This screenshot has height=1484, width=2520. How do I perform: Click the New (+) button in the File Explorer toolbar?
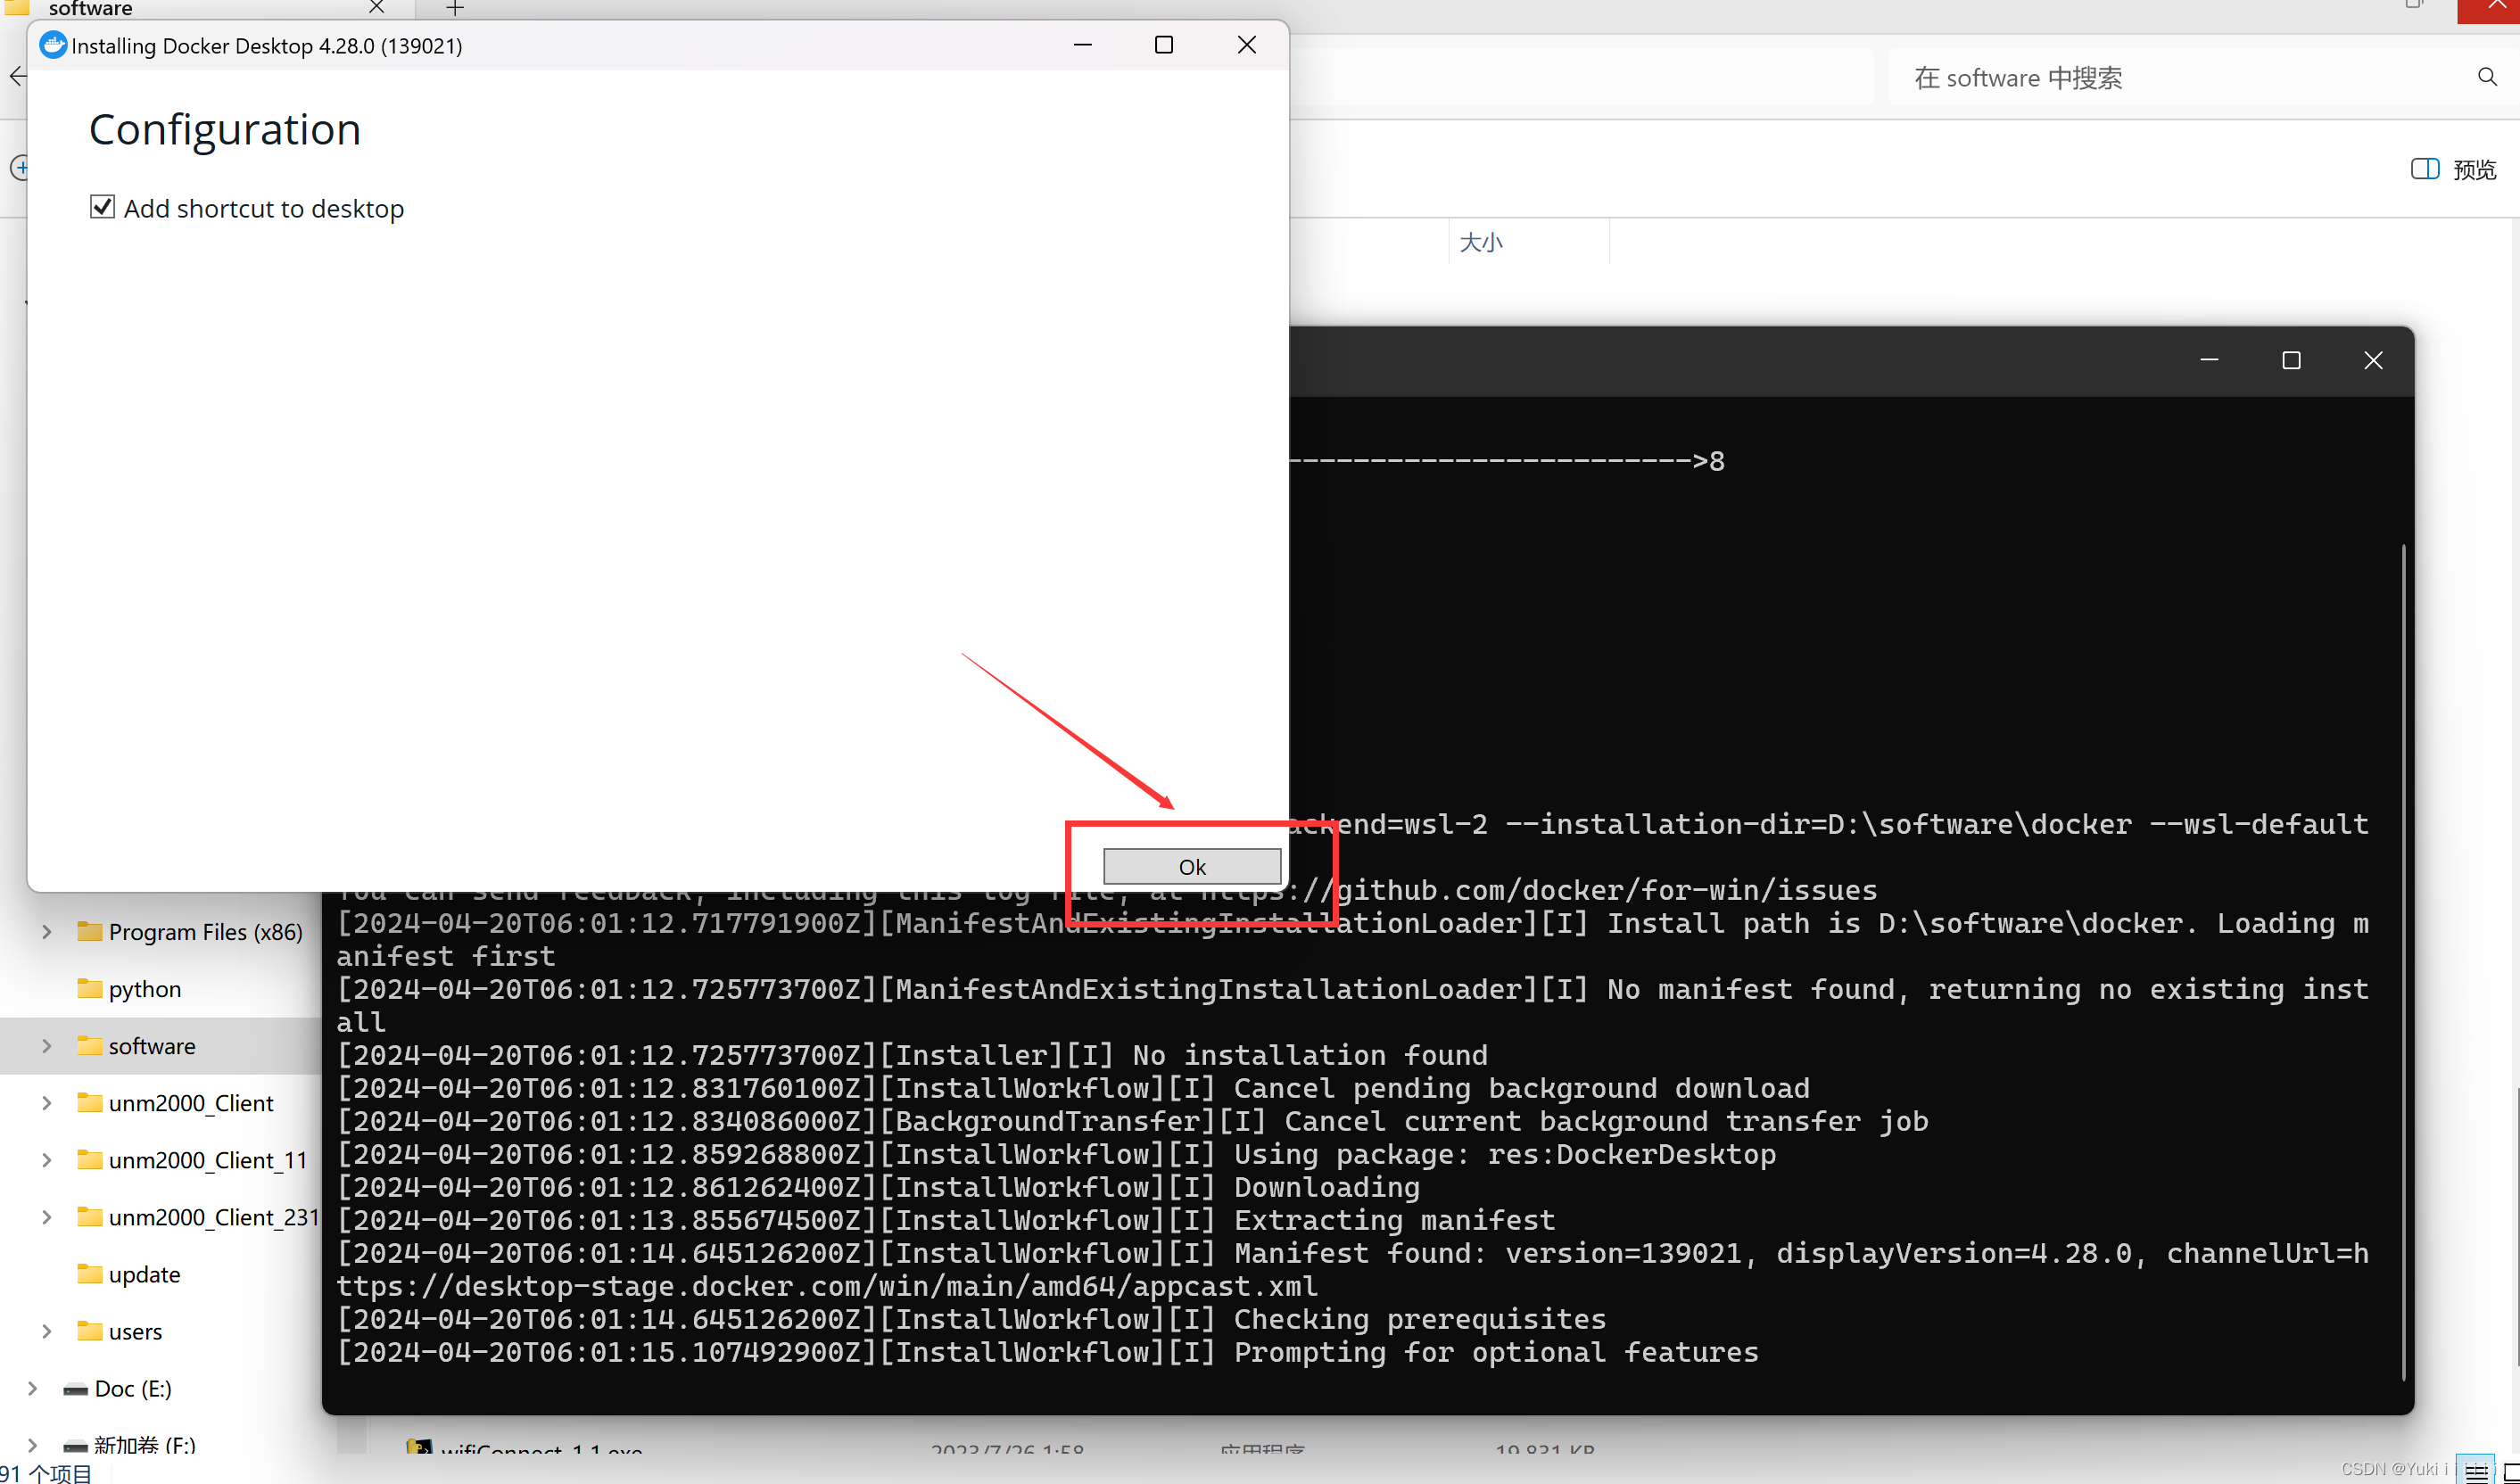click(x=18, y=167)
